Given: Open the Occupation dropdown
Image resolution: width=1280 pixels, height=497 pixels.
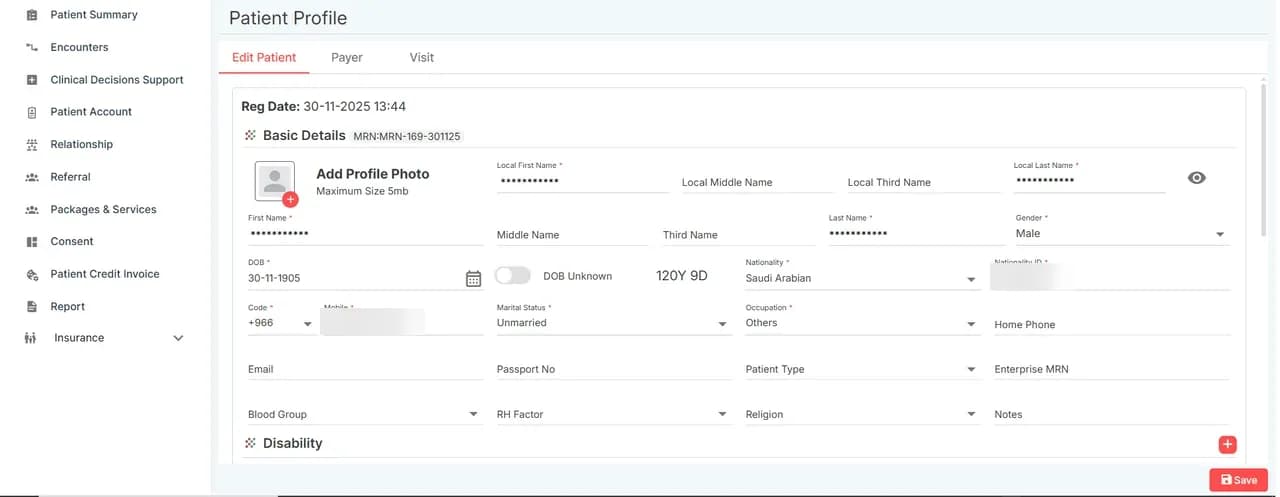Looking at the screenshot, I should click(862, 323).
